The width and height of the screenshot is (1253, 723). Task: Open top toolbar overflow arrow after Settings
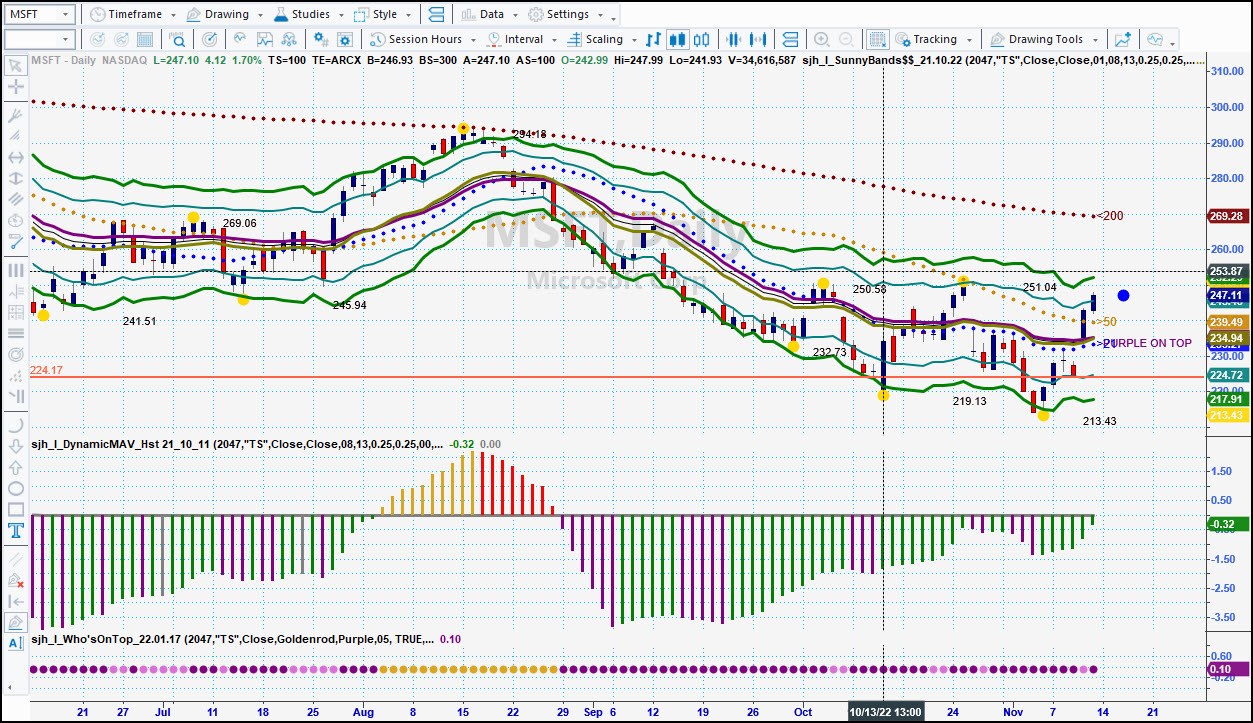point(613,18)
